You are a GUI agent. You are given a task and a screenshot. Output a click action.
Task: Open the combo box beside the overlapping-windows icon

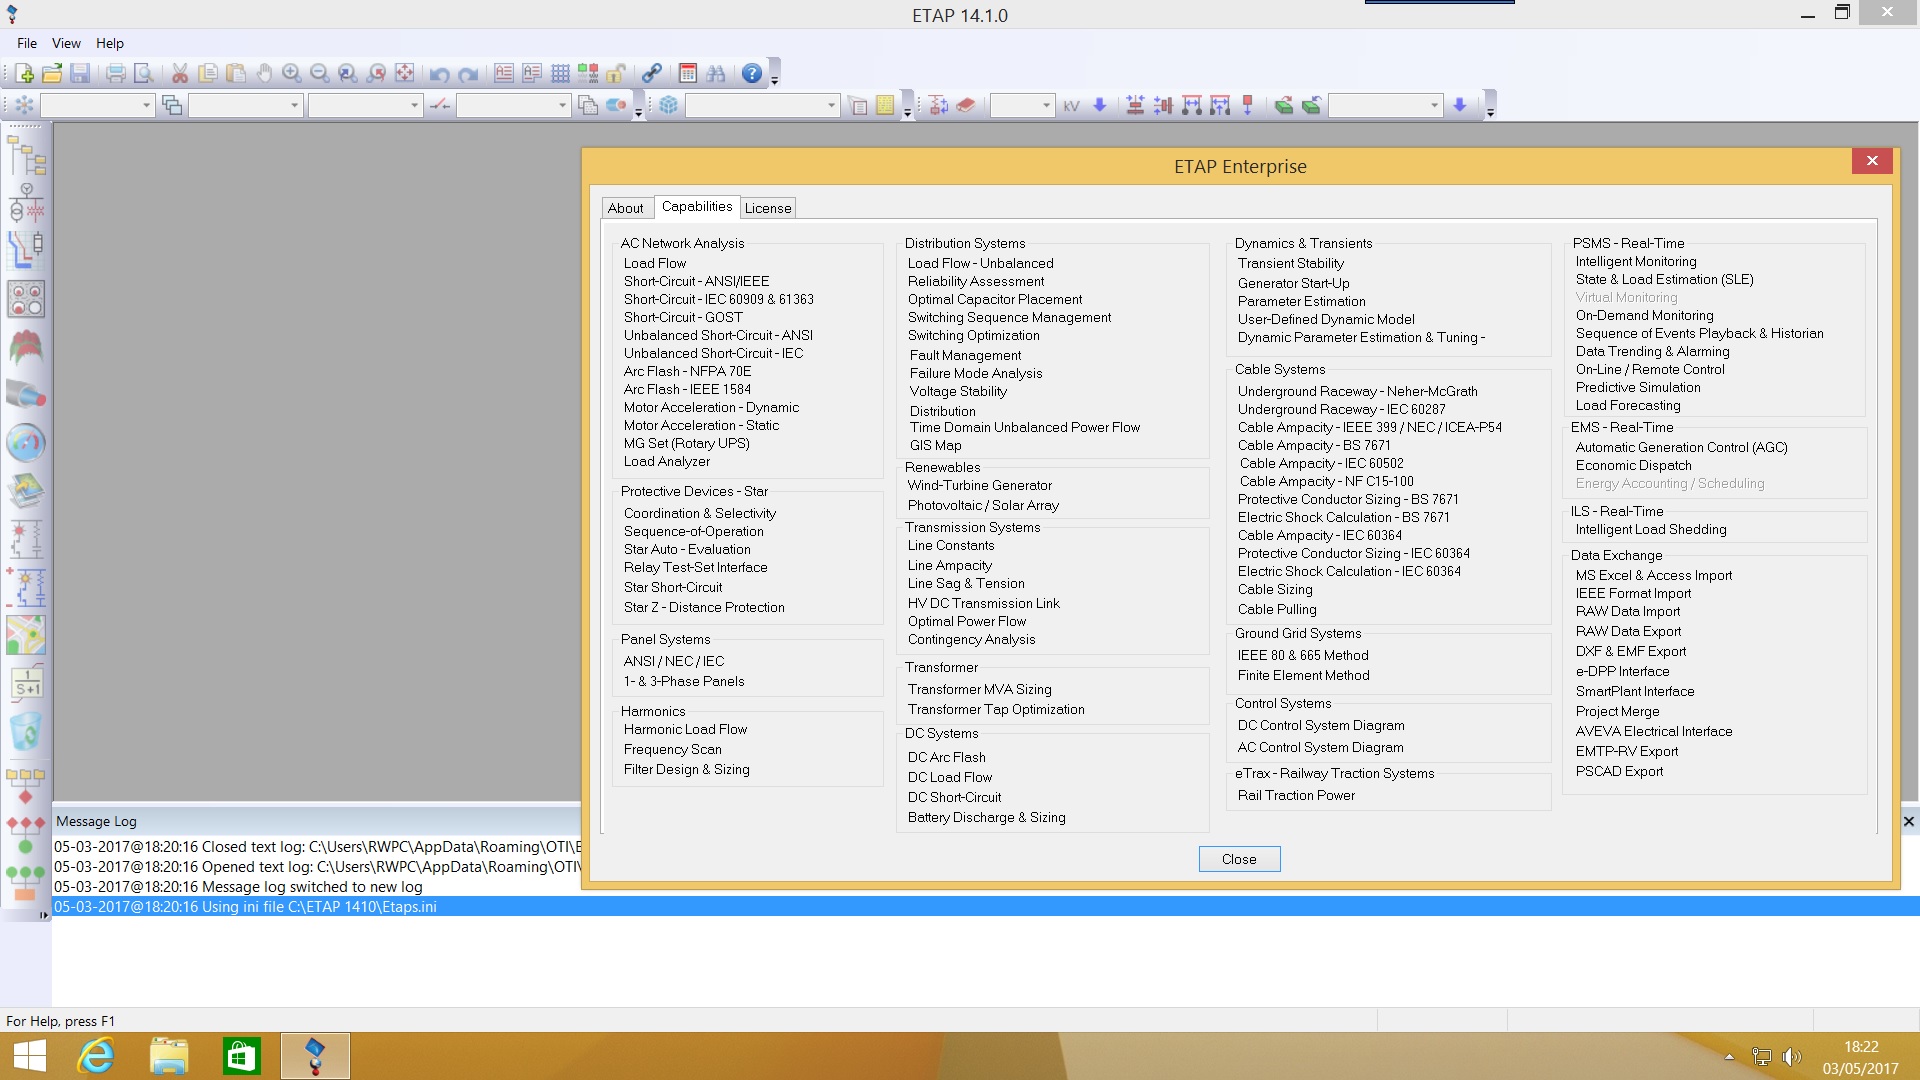coord(245,105)
